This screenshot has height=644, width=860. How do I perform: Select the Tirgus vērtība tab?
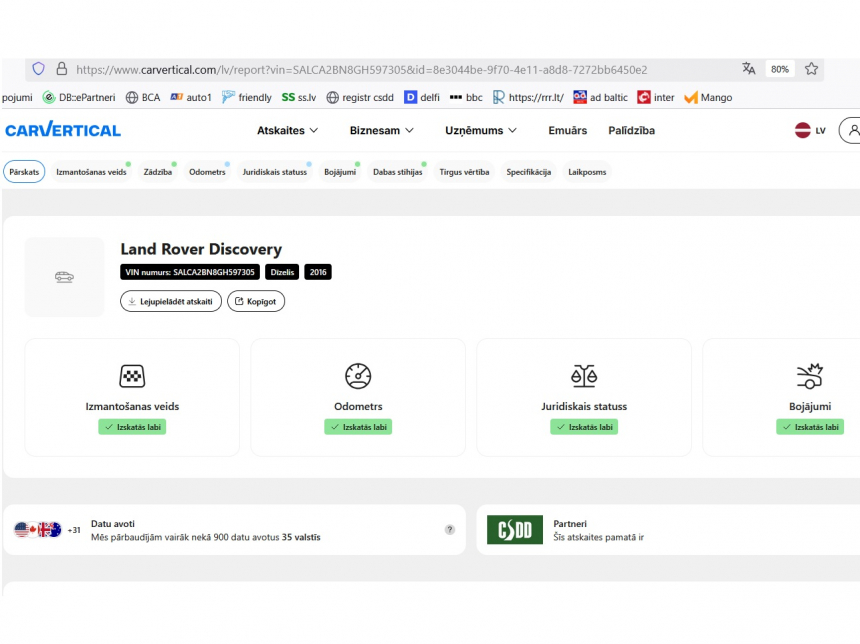pyautogui.click(x=464, y=172)
